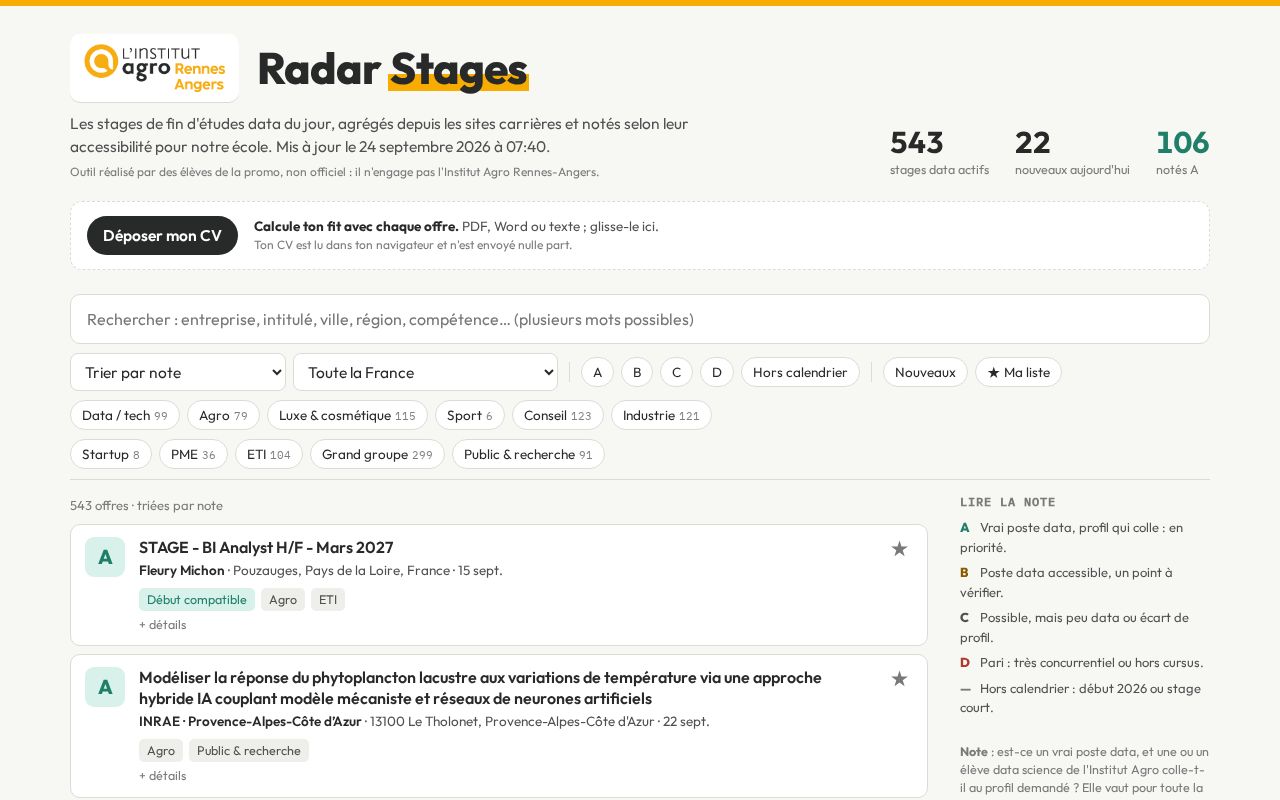Image resolution: width=1280 pixels, height=800 pixels.
Task: Filter by Sport sector
Action: (470, 415)
